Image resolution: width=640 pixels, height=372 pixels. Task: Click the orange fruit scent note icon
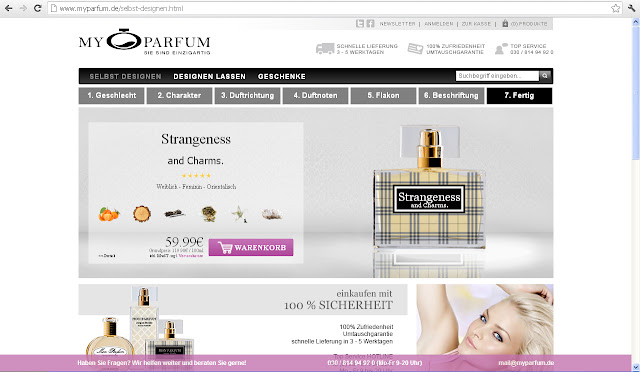109,214
